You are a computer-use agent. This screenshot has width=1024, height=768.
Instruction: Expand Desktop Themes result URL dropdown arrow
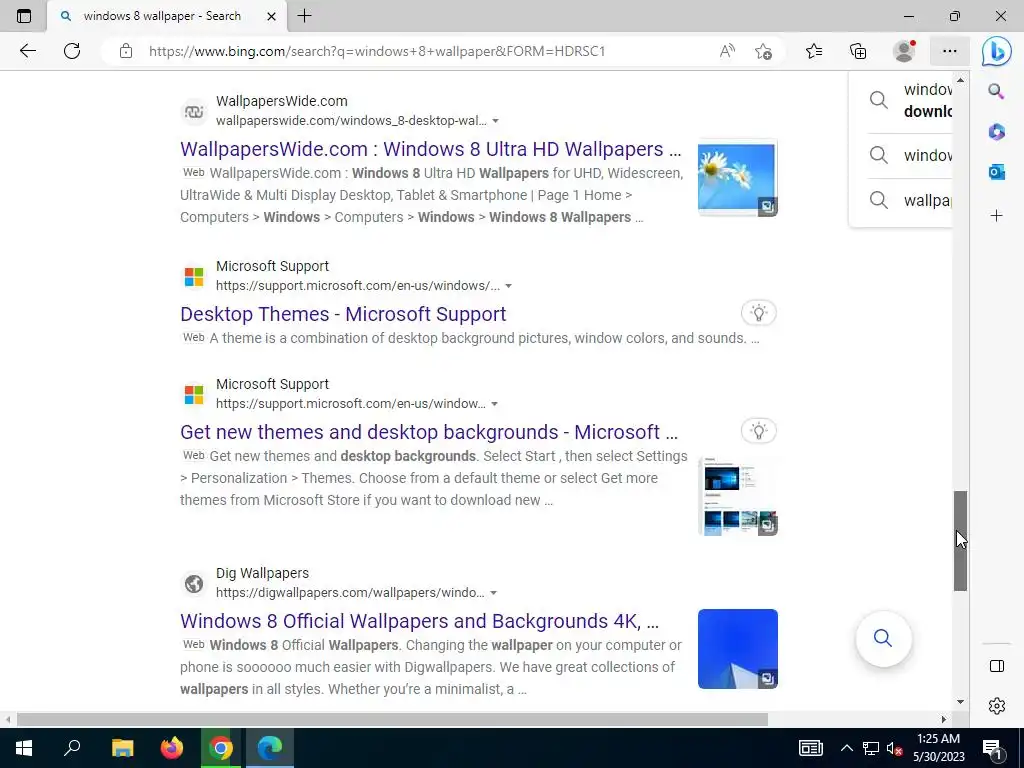pos(508,286)
